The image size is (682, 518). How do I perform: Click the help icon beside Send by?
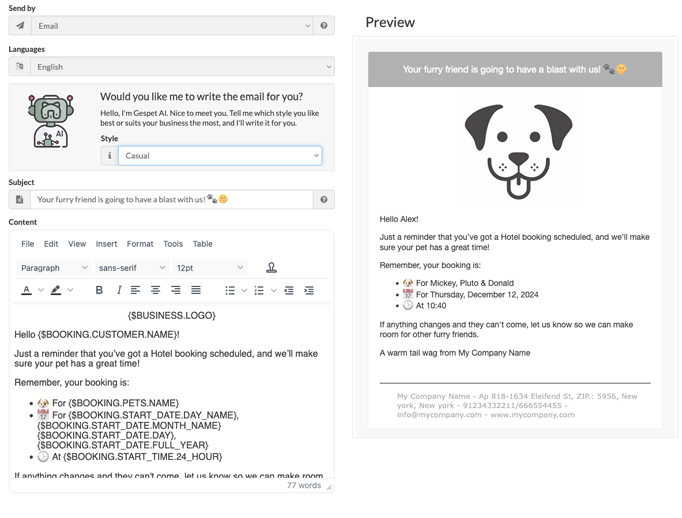pyautogui.click(x=324, y=26)
